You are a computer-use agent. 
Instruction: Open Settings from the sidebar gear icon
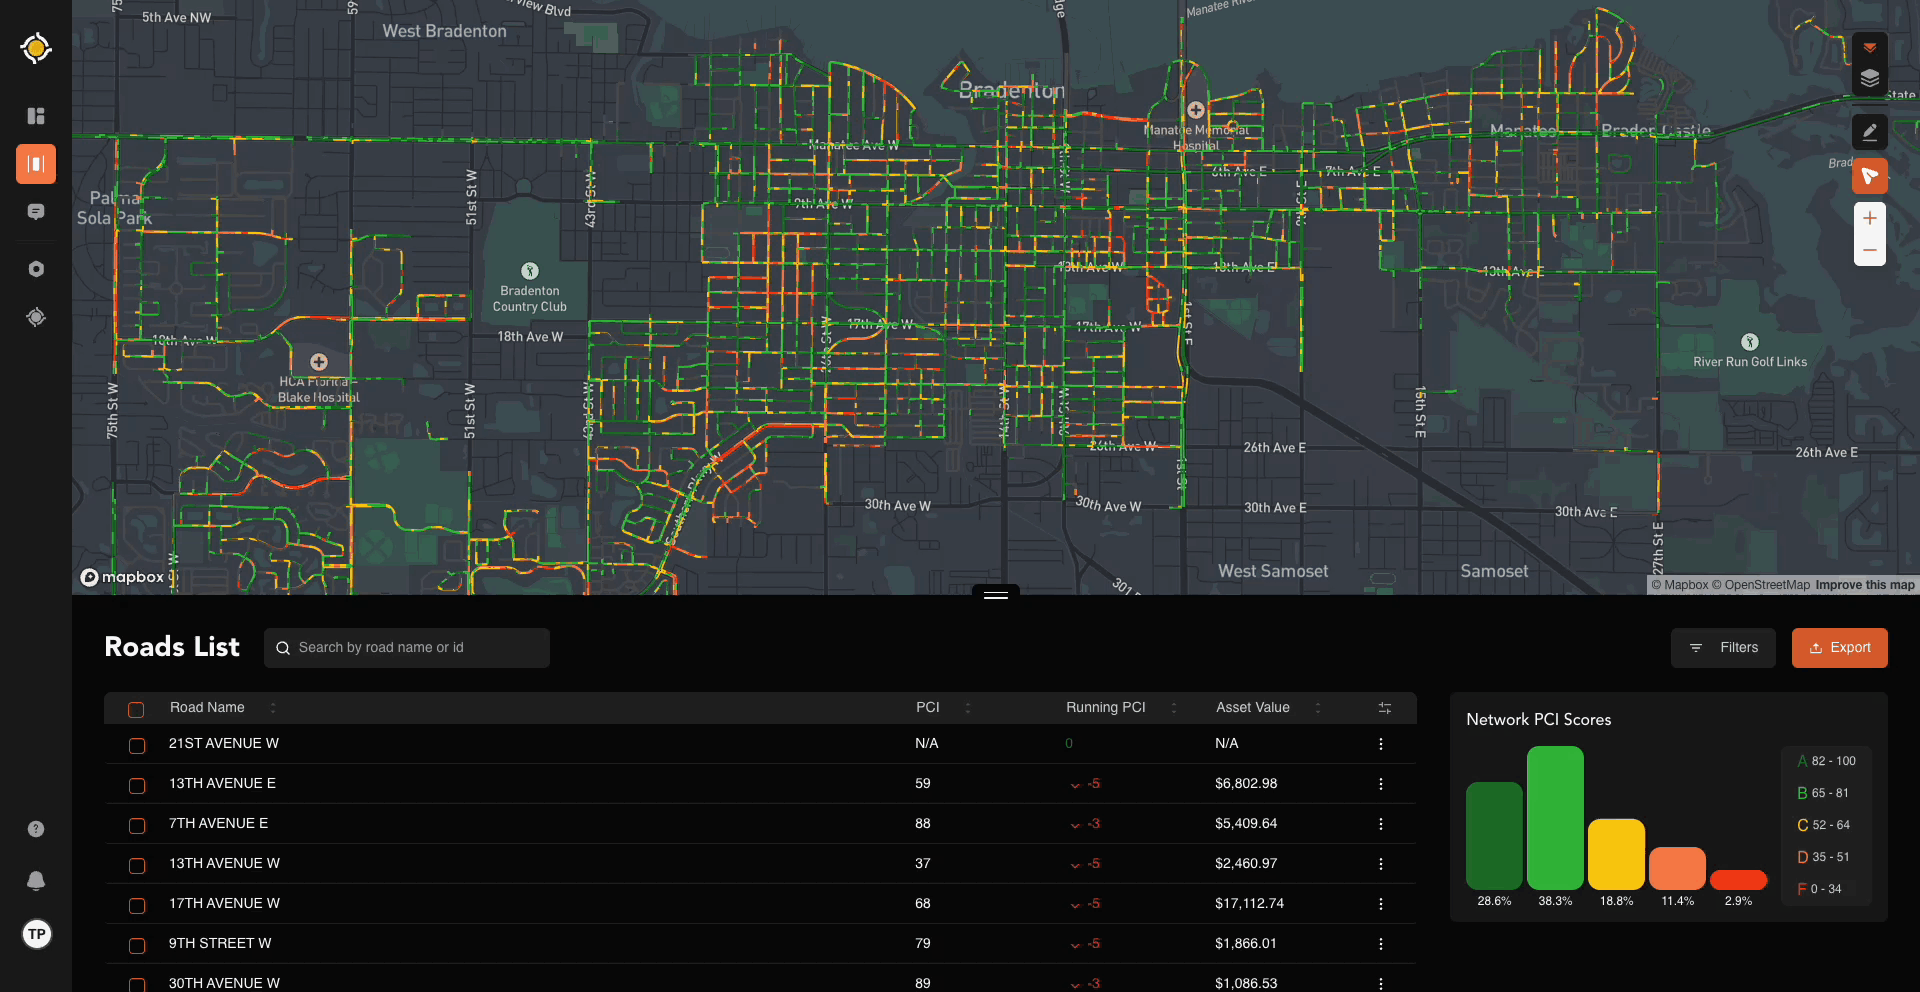tap(35, 268)
